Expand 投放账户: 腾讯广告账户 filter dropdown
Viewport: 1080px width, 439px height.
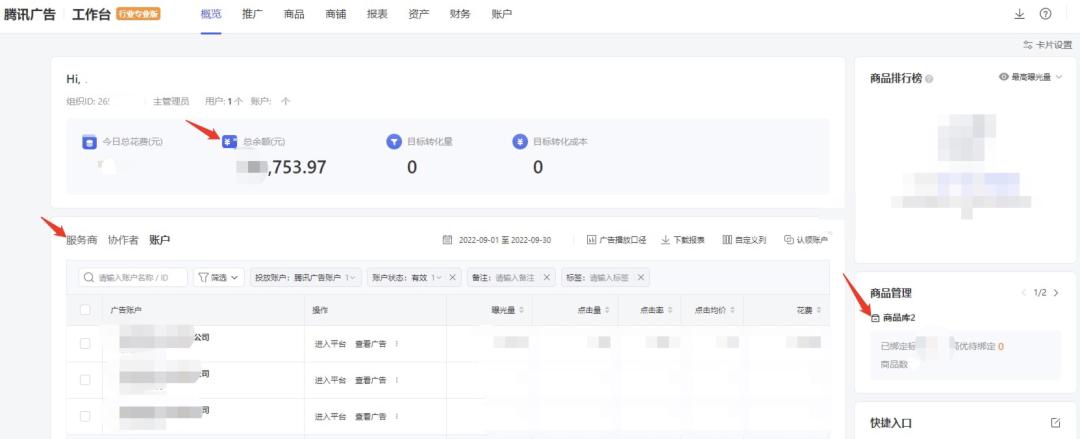[305, 278]
